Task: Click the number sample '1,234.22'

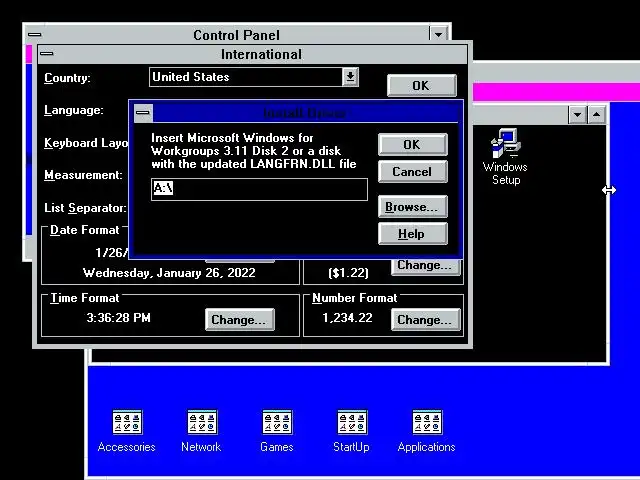Action: click(x=347, y=318)
